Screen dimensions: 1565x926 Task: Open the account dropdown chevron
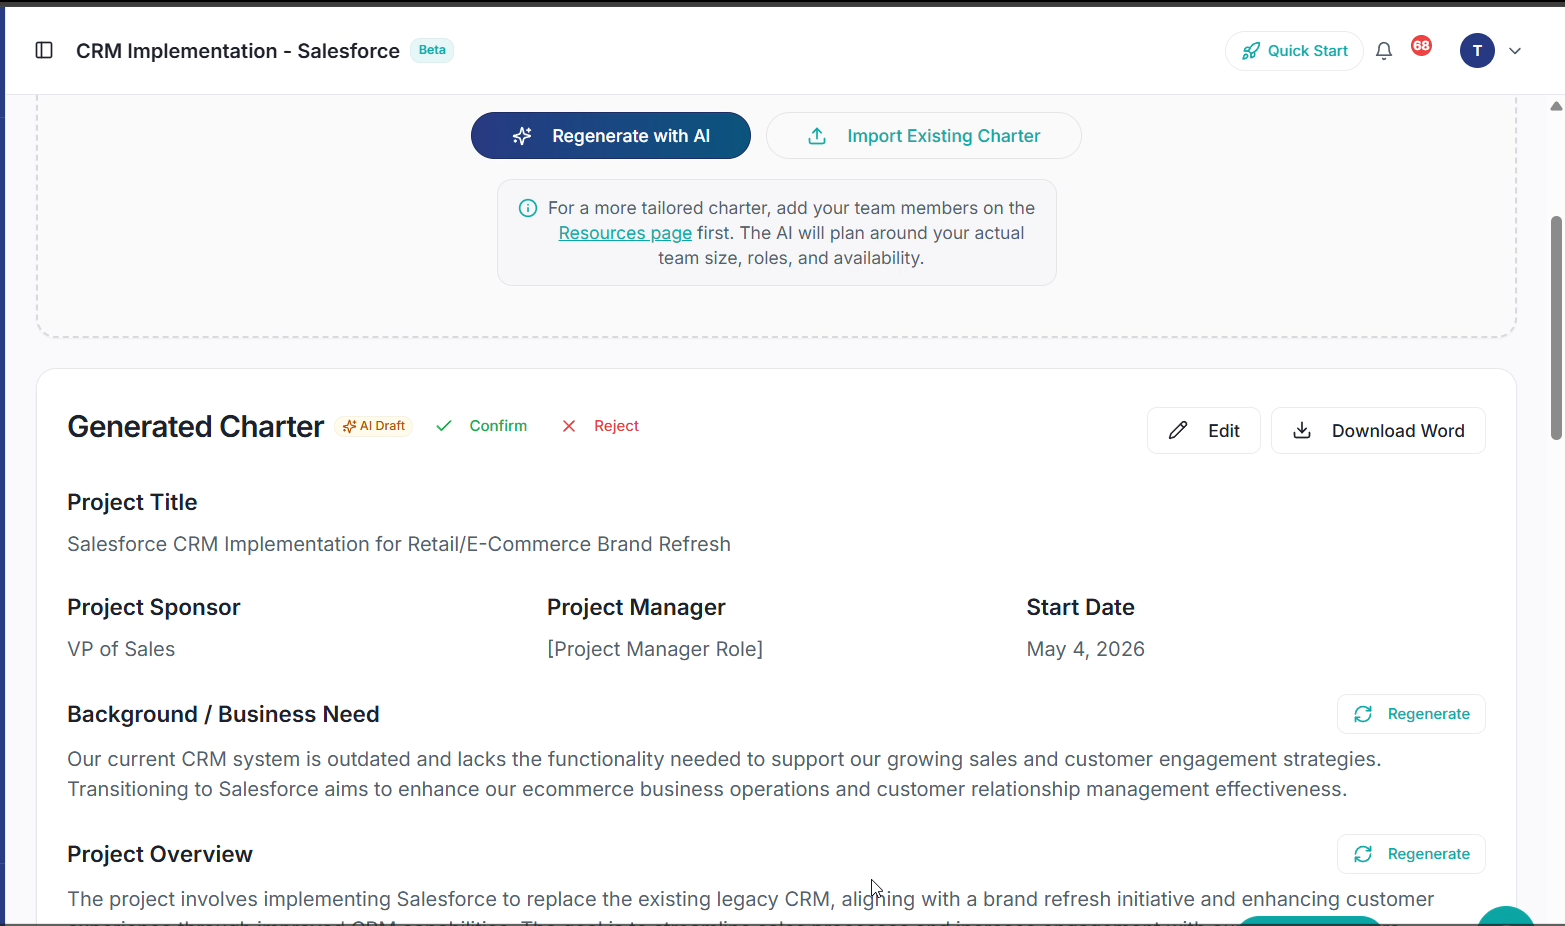[1515, 50]
